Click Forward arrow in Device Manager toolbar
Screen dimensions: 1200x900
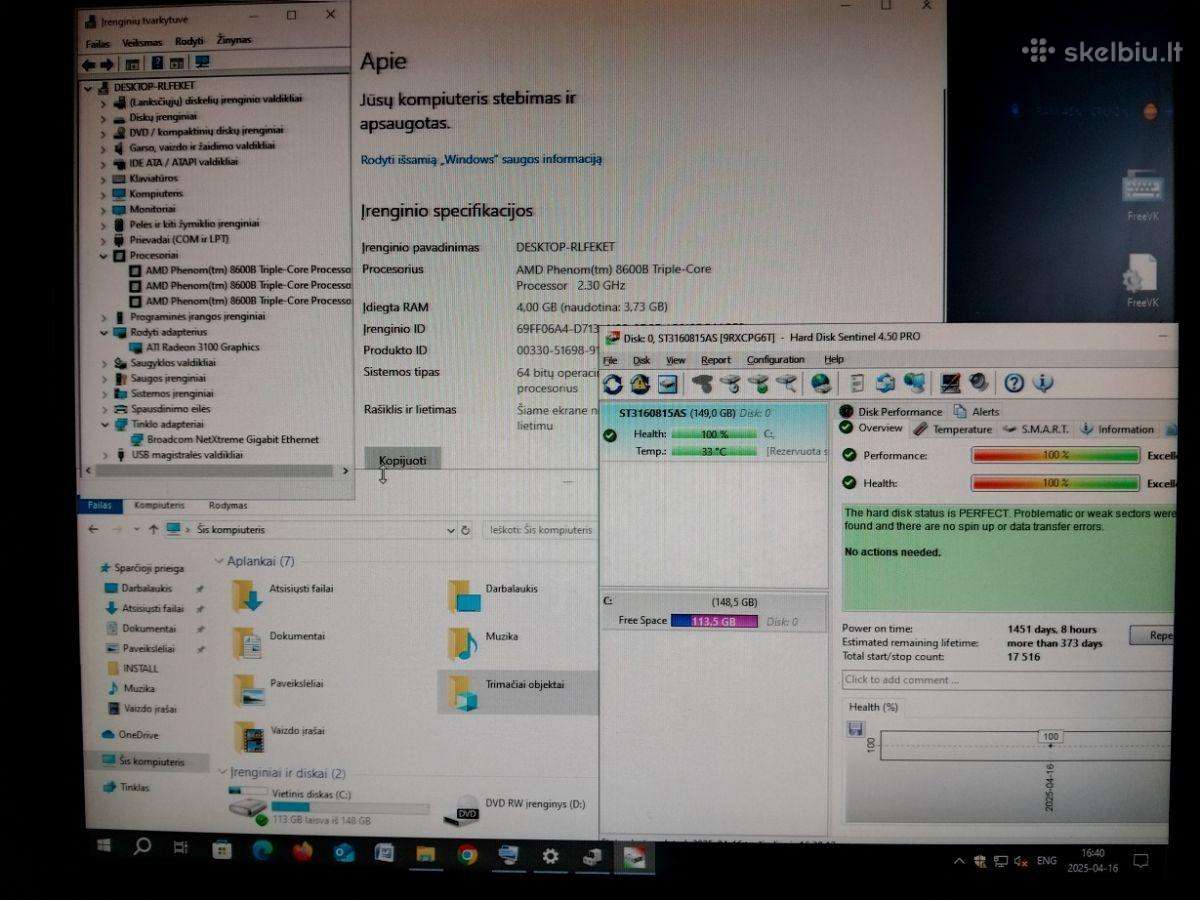(106, 63)
